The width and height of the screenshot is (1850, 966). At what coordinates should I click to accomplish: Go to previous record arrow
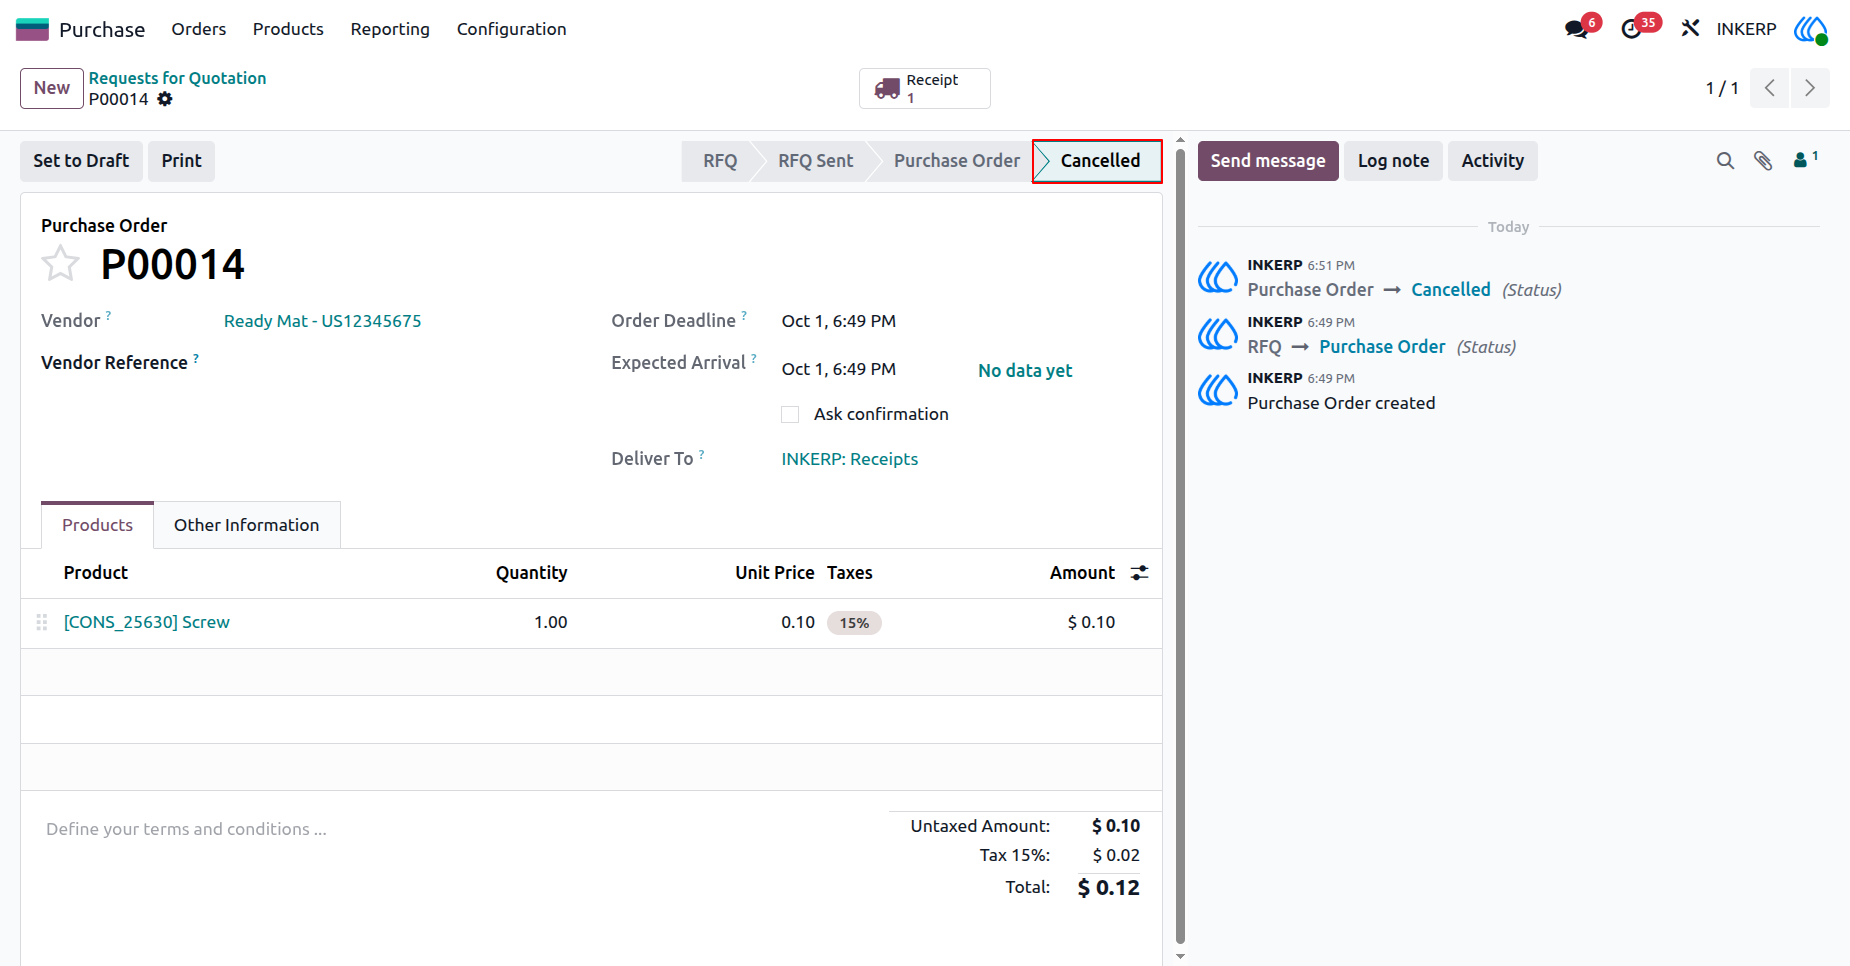(x=1770, y=88)
